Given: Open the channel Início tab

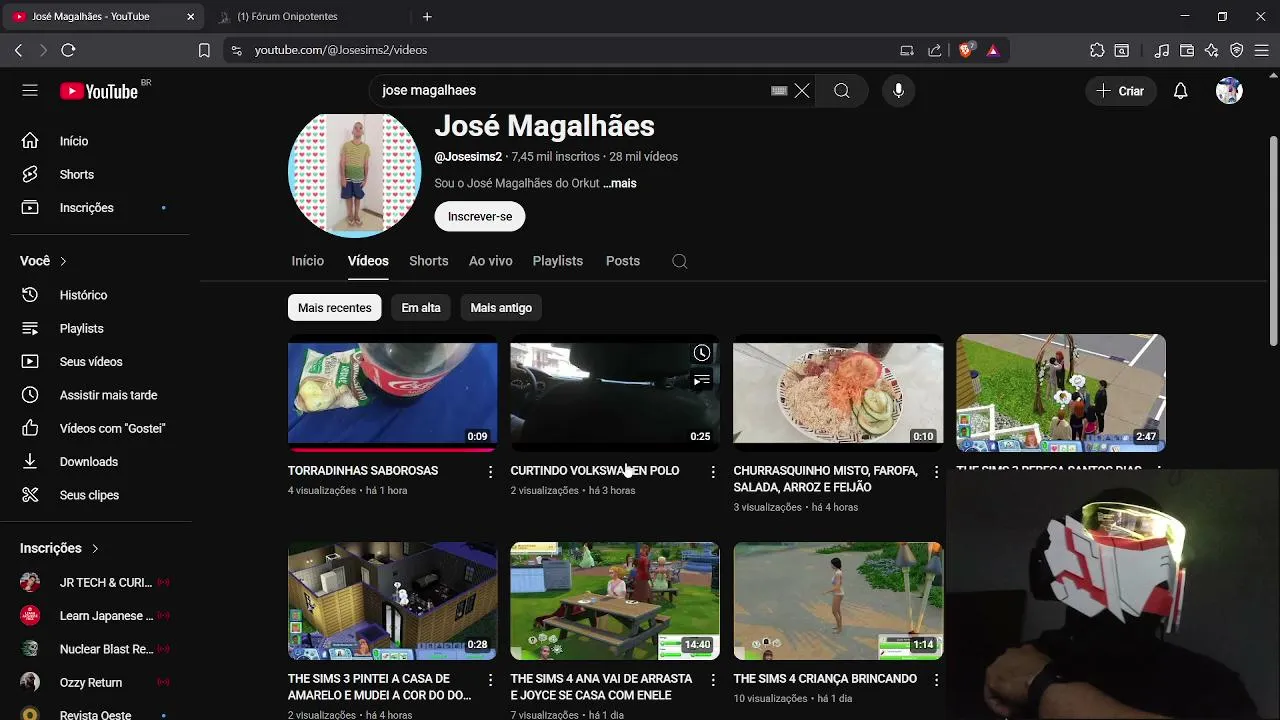Looking at the screenshot, I should (308, 261).
